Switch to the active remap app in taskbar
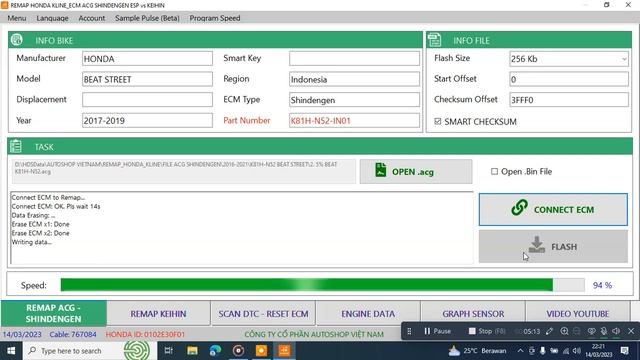Viewport: 640px width, 360px height. tap(284, 351)
